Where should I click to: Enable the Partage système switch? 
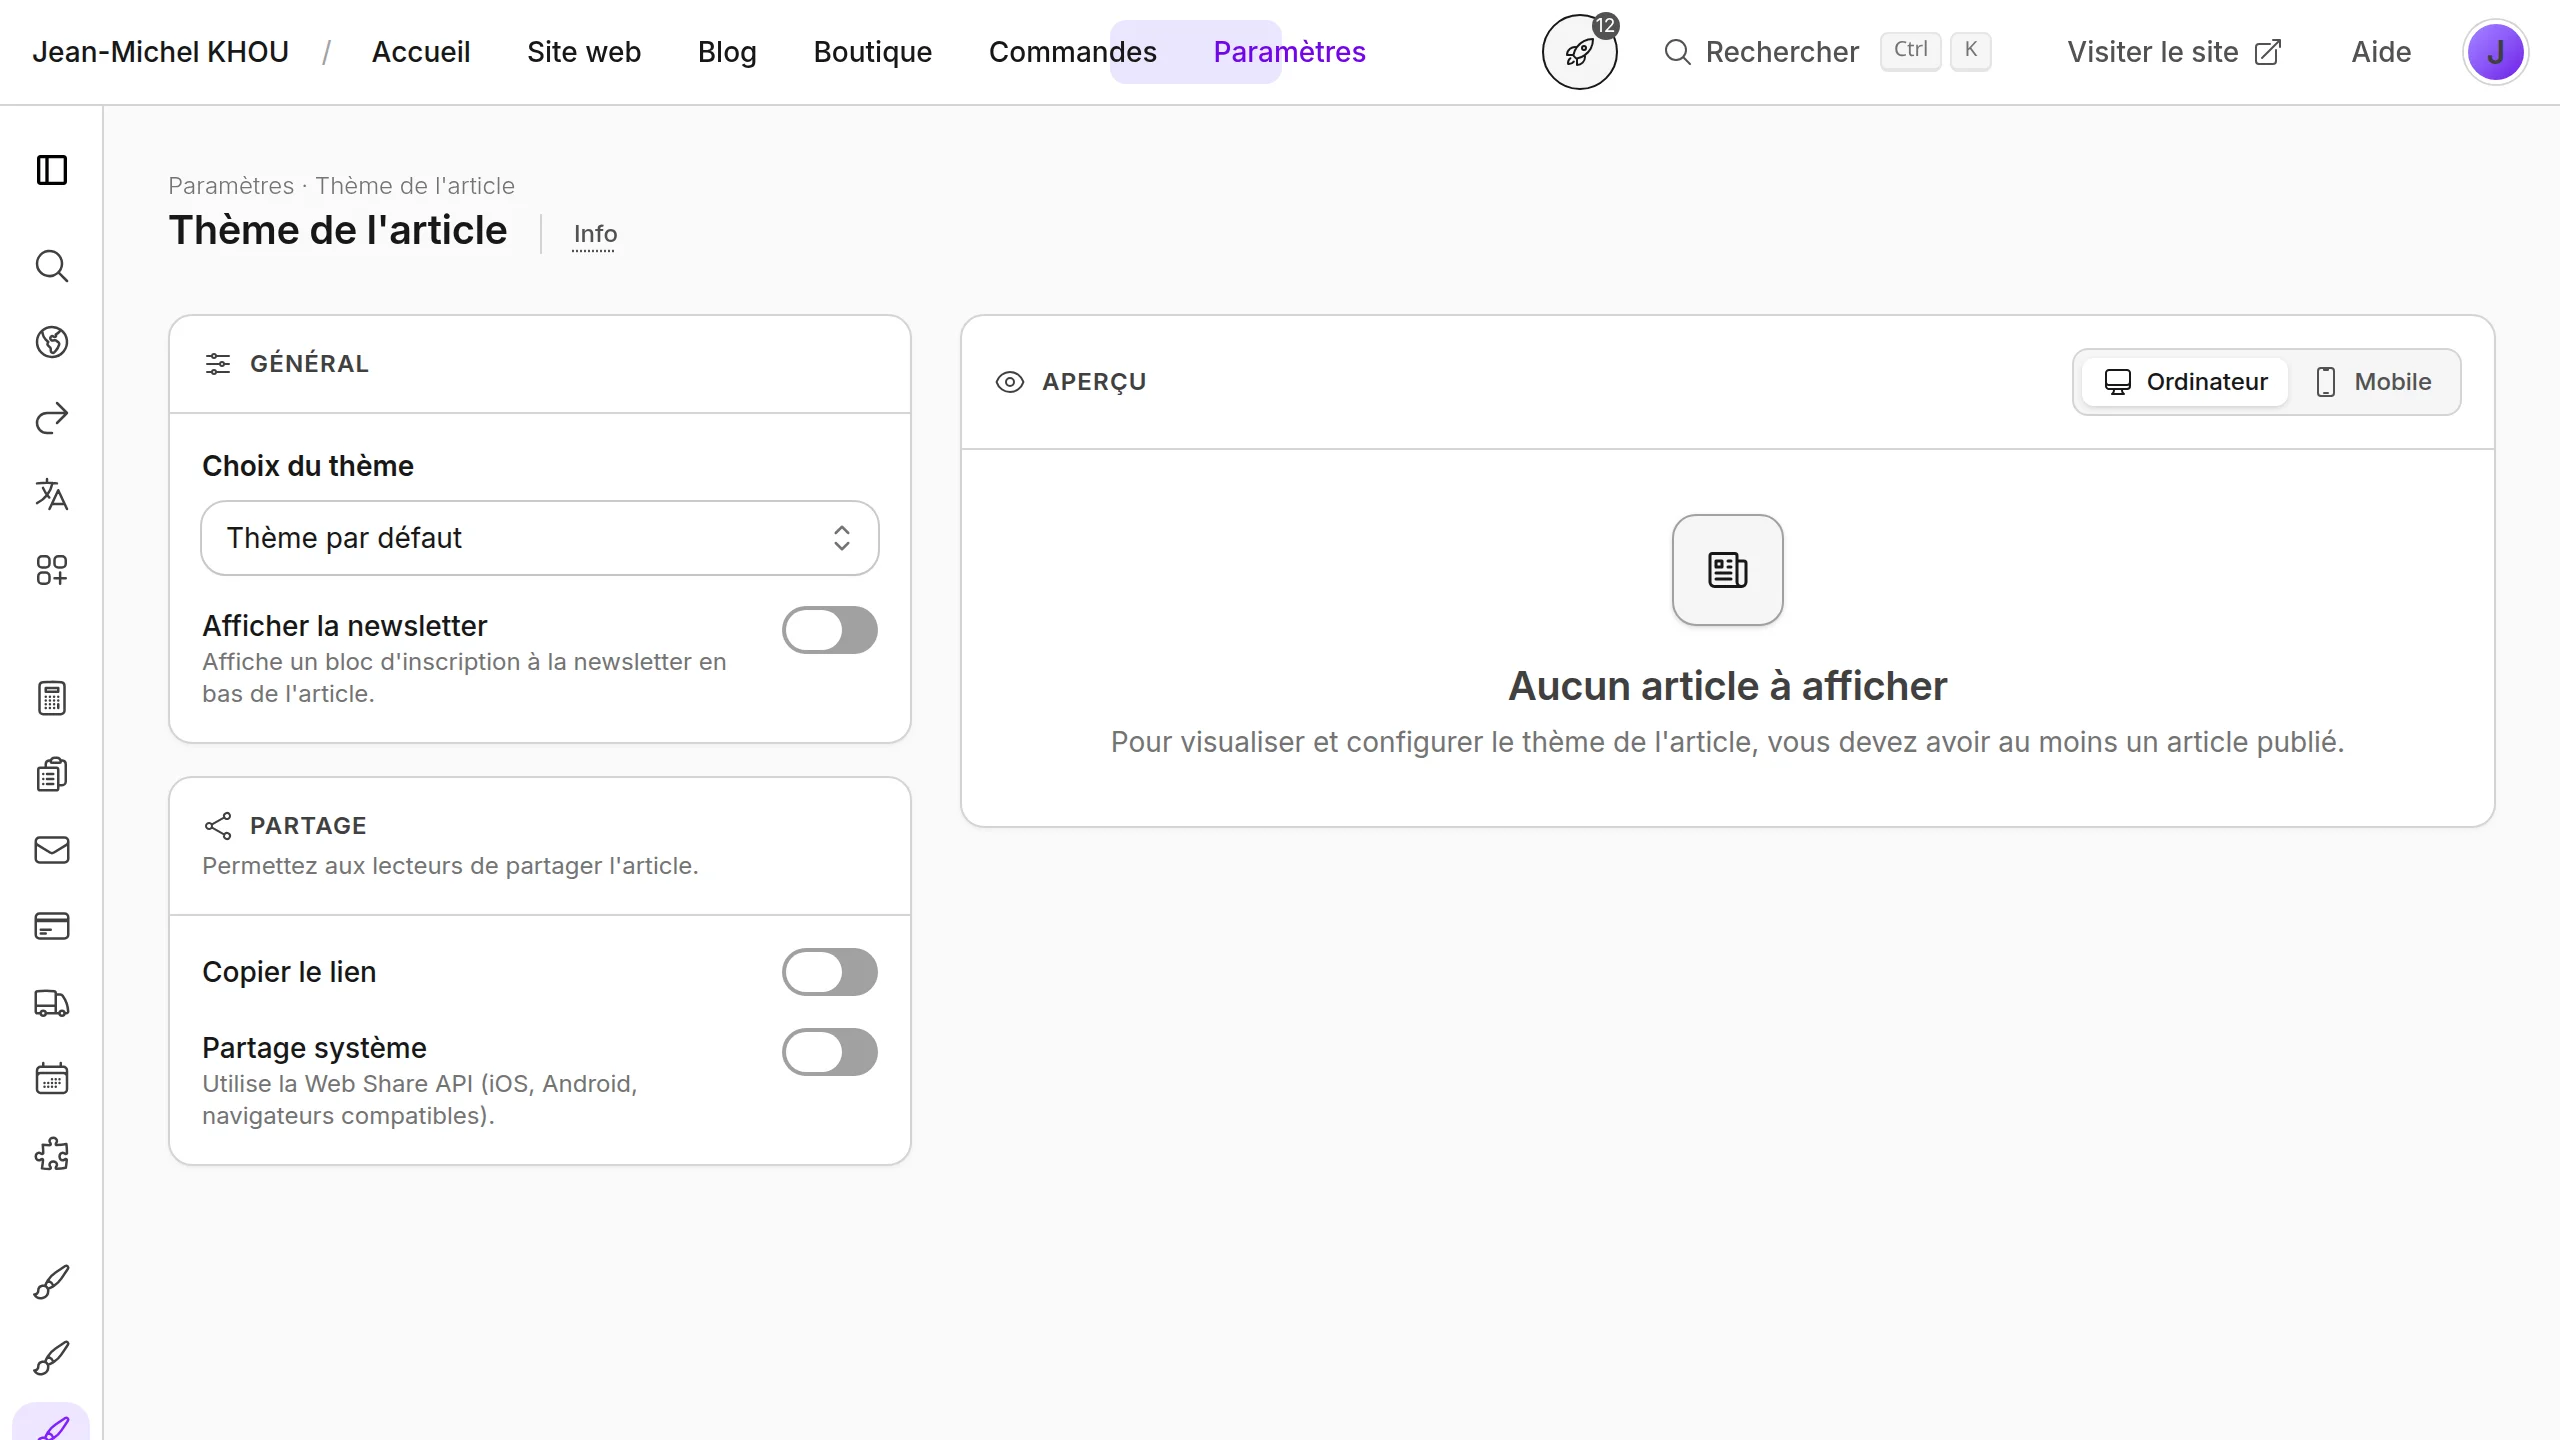tap(830, 1052)
